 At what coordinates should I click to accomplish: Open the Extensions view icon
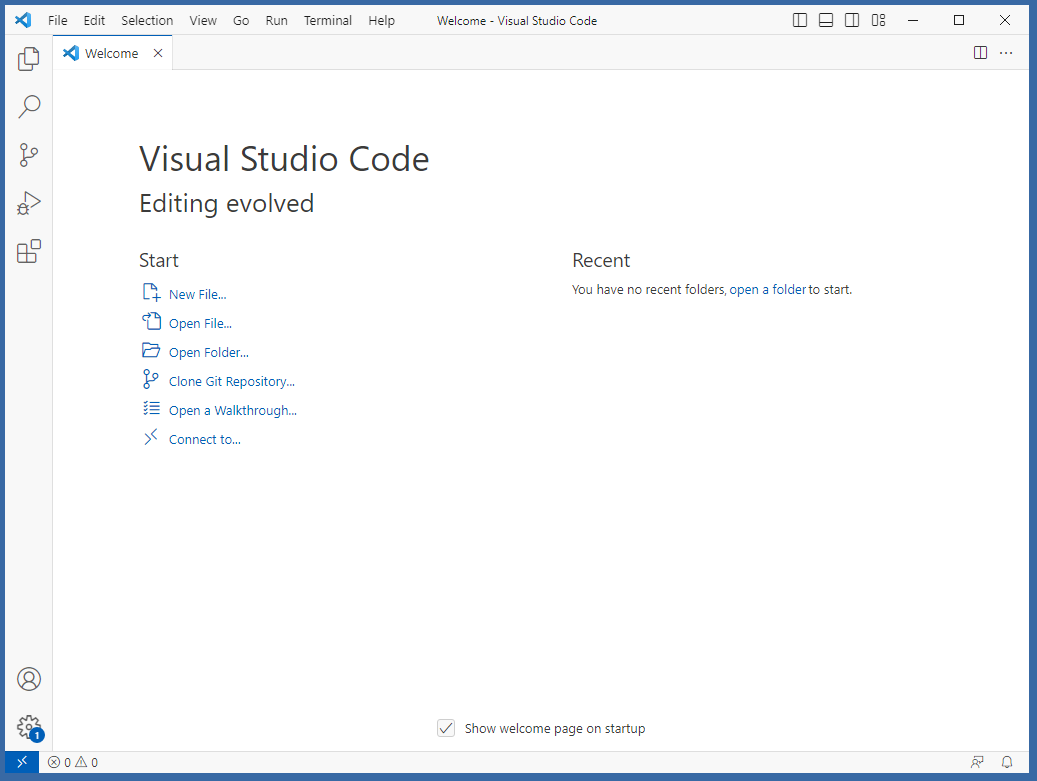(29, 251)
